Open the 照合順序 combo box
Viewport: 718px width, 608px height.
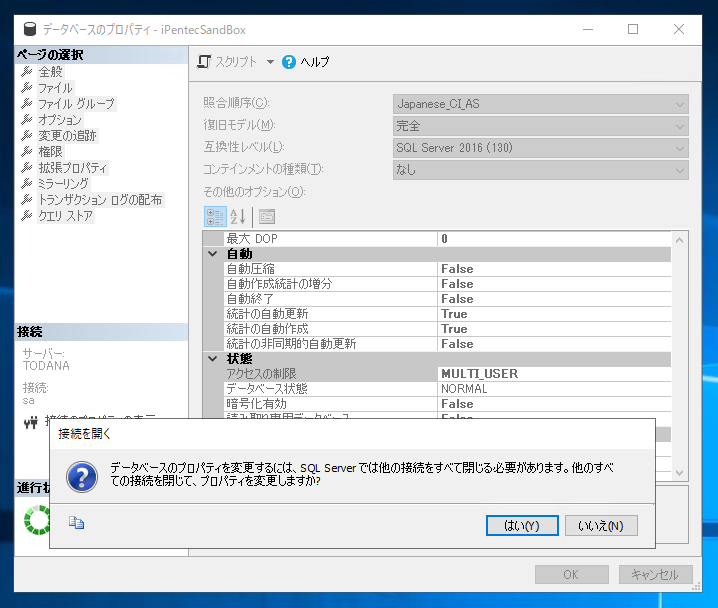point(541,104)
